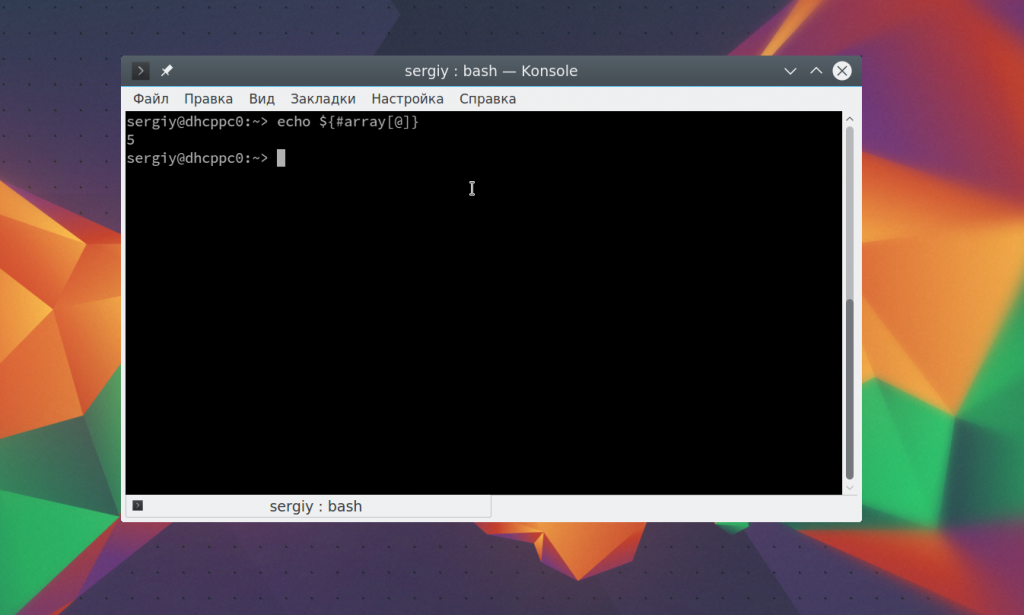Close the Konsole window
This screenshot has width=1024, height=615.
tap(842, 71)
